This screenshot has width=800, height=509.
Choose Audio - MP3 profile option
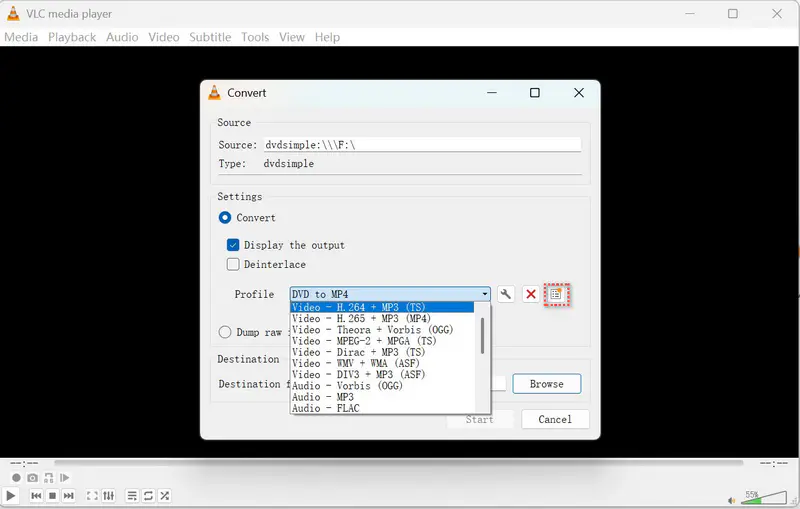(382, 397)
